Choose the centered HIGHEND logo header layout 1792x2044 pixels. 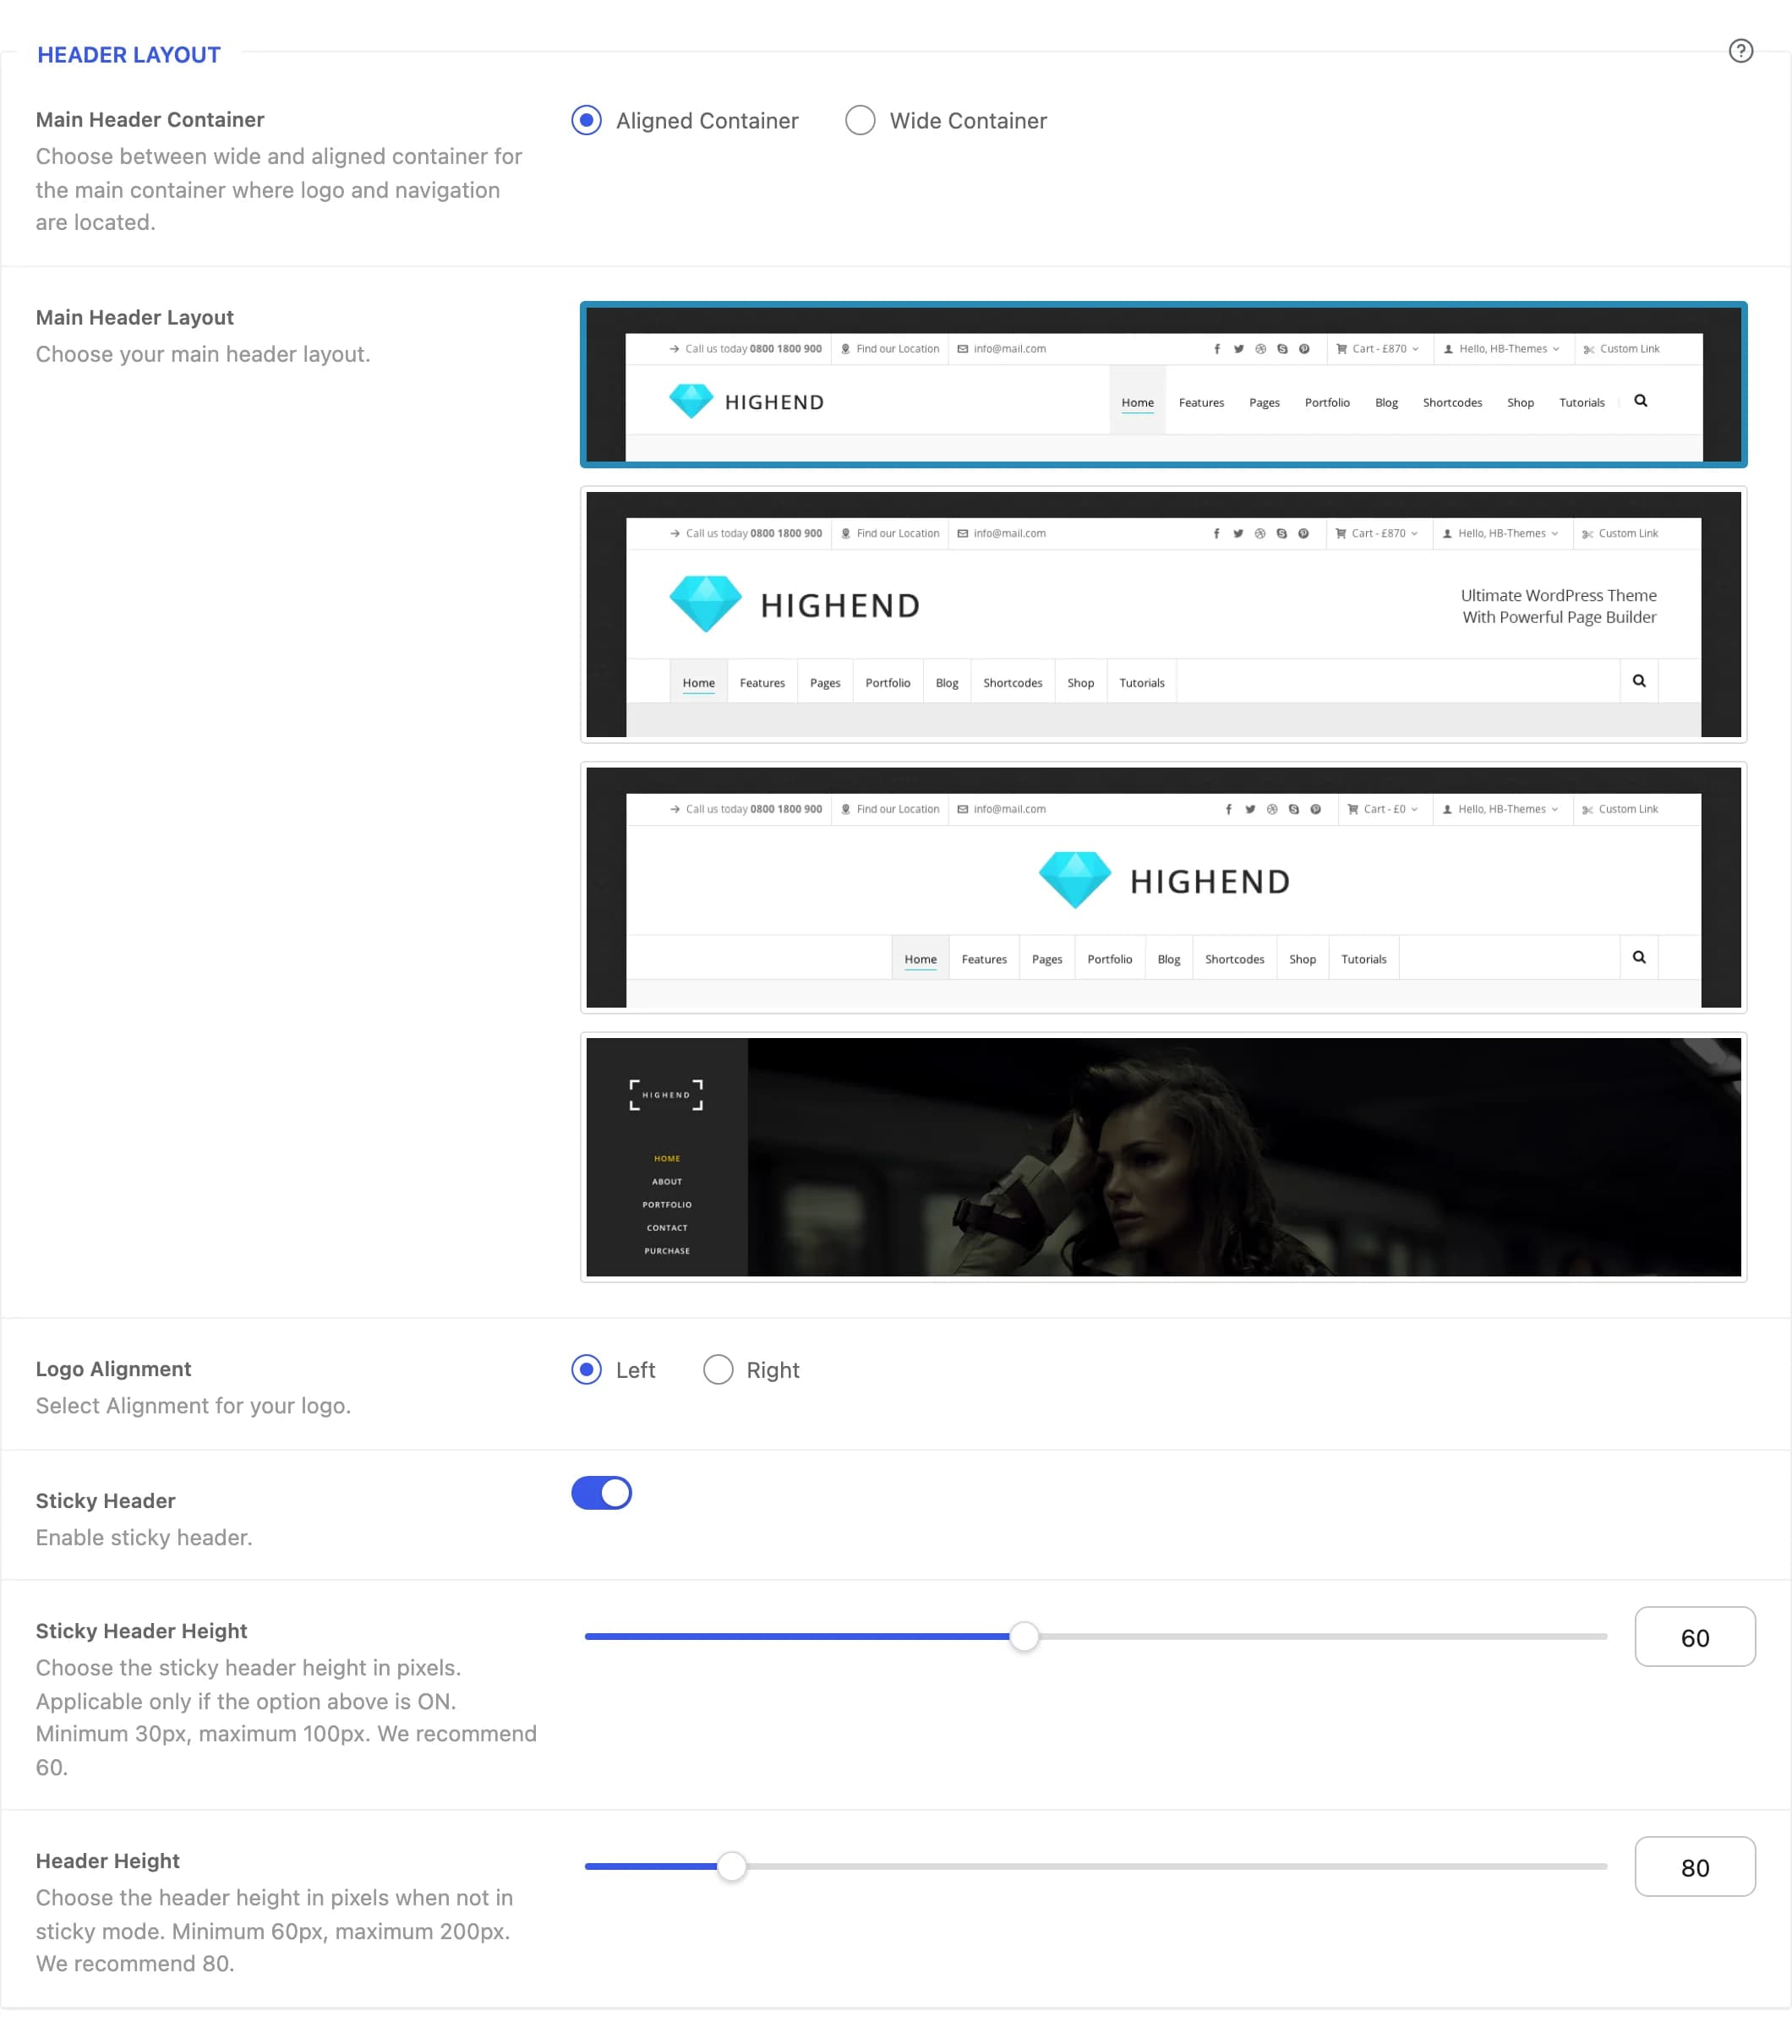(1163, 888)
